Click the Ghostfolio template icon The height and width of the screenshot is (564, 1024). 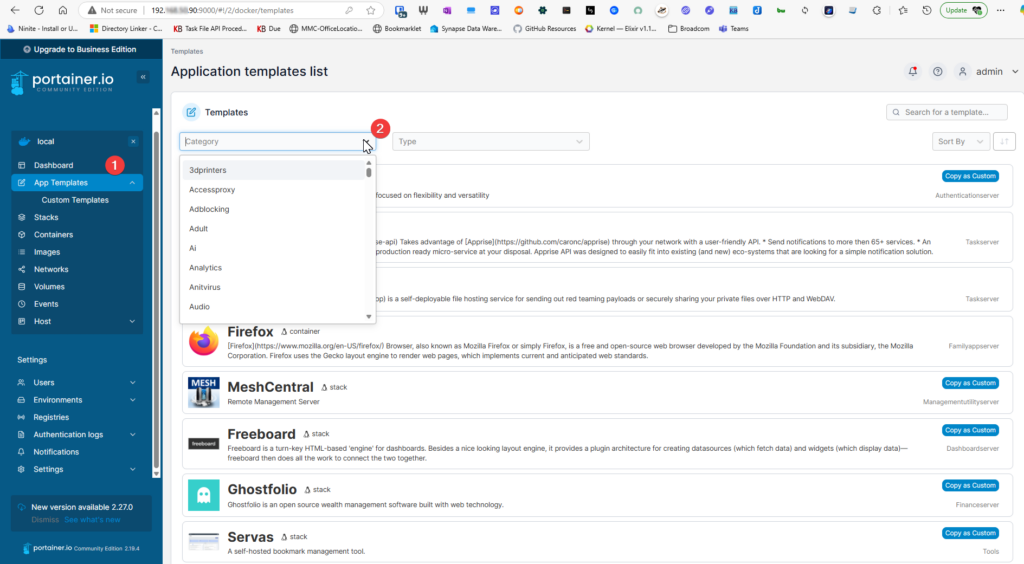[203, 495]
